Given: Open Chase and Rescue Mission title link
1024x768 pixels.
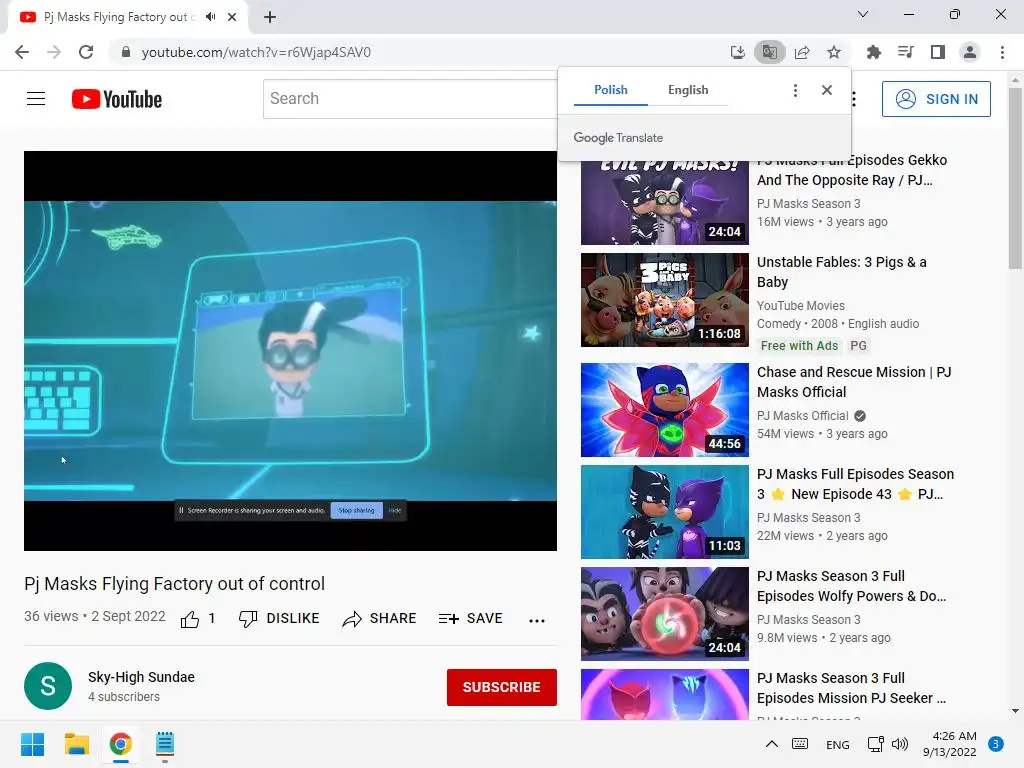Looking at the screenshot, I should pos(854,382).
